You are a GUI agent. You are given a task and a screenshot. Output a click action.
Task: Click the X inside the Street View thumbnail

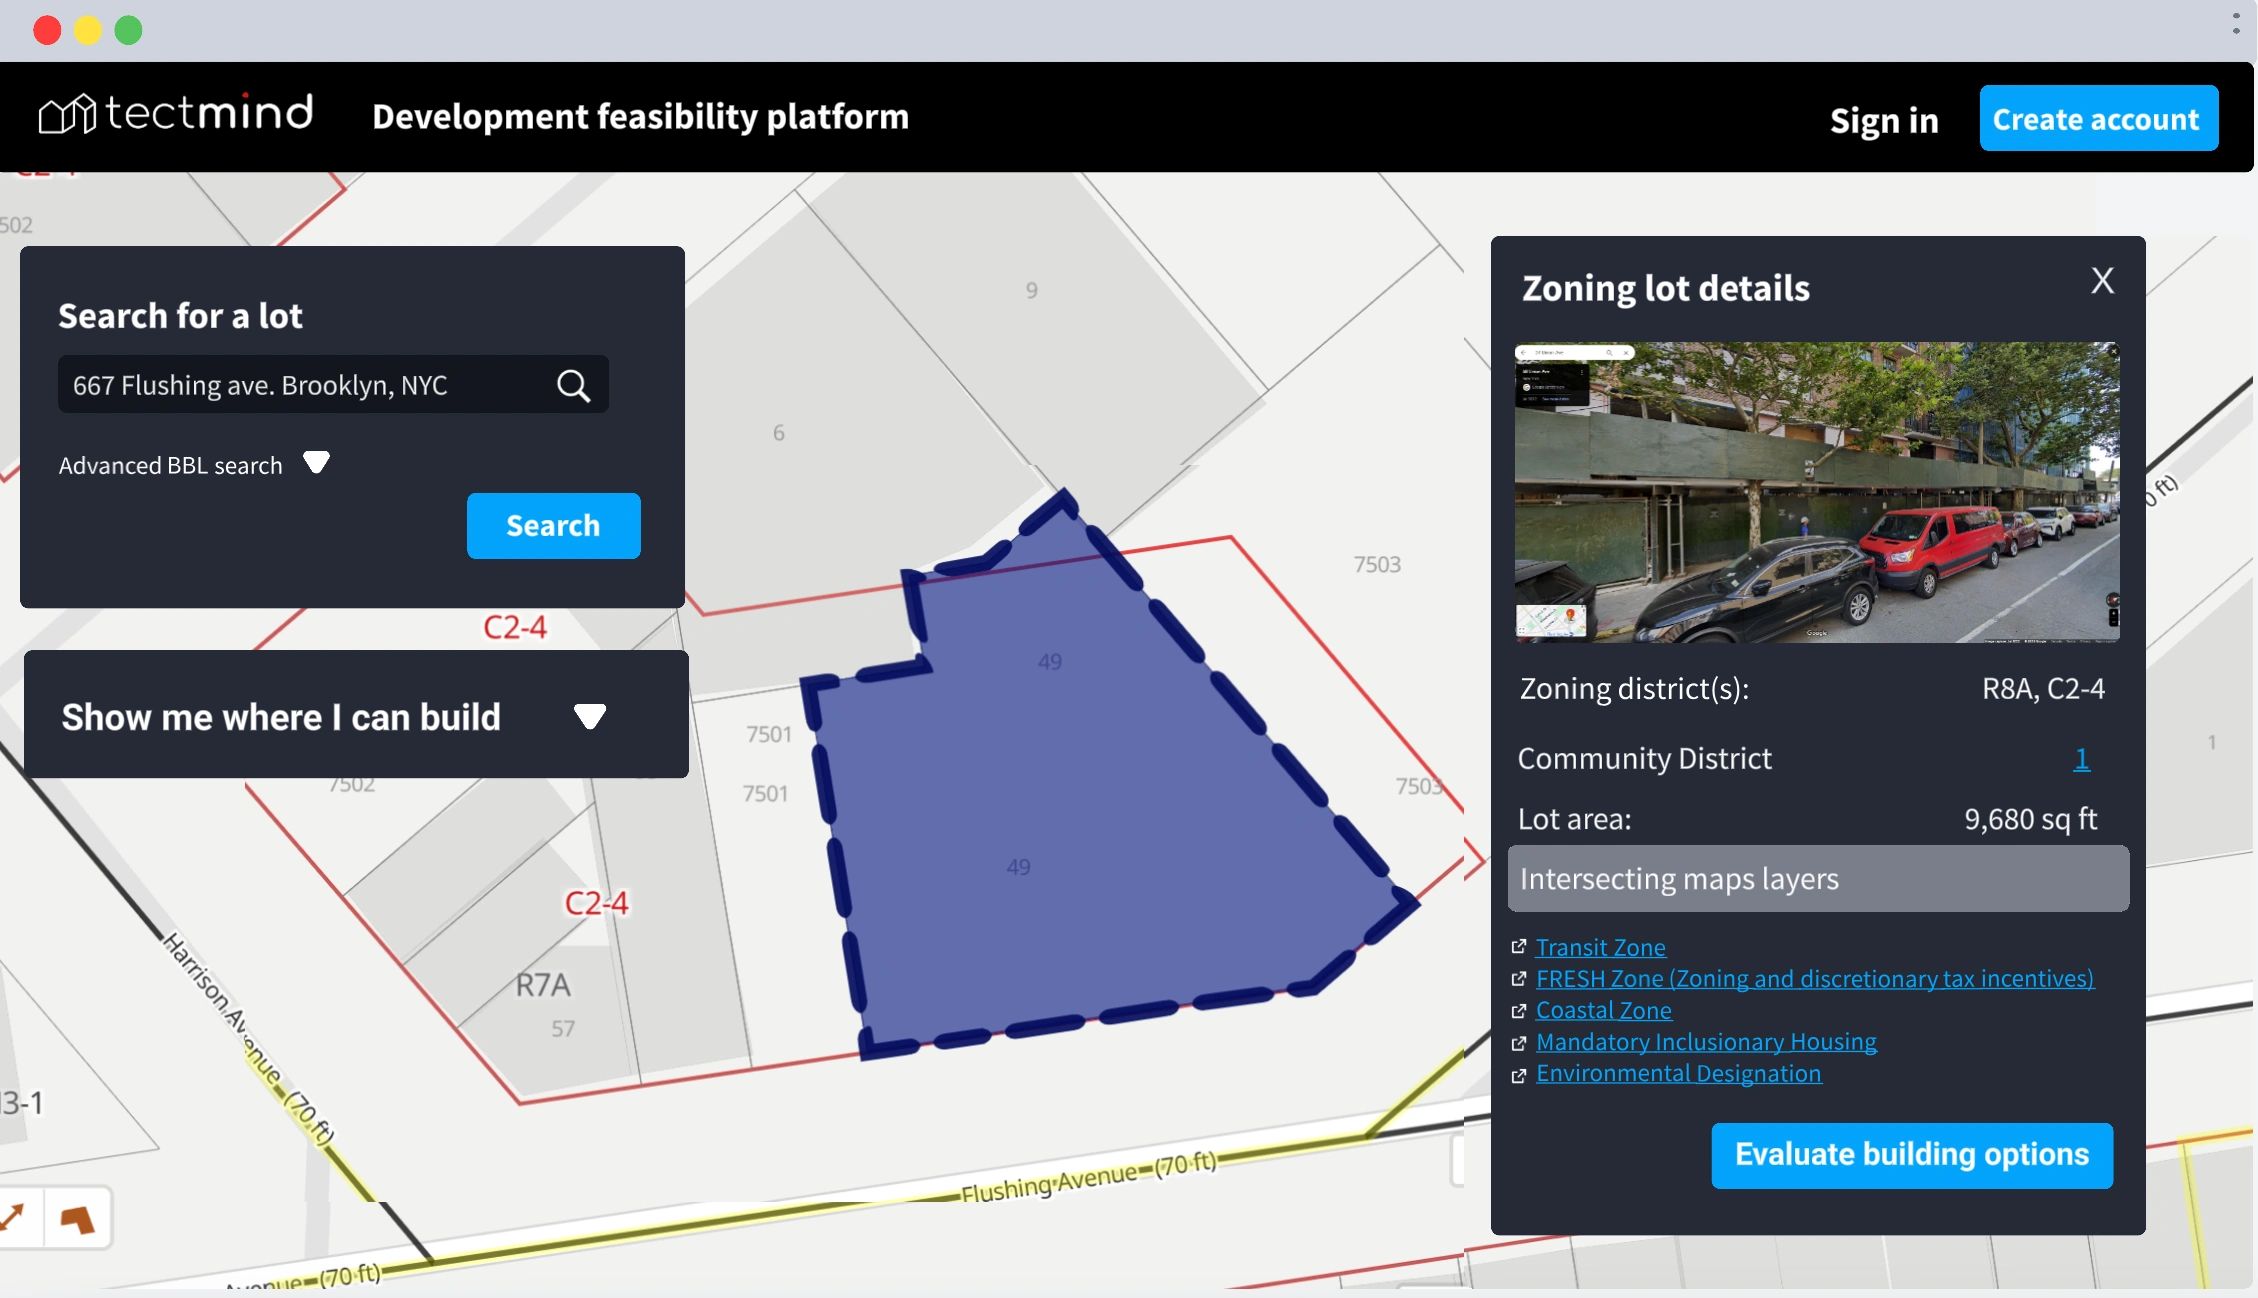click(1626, 353)
